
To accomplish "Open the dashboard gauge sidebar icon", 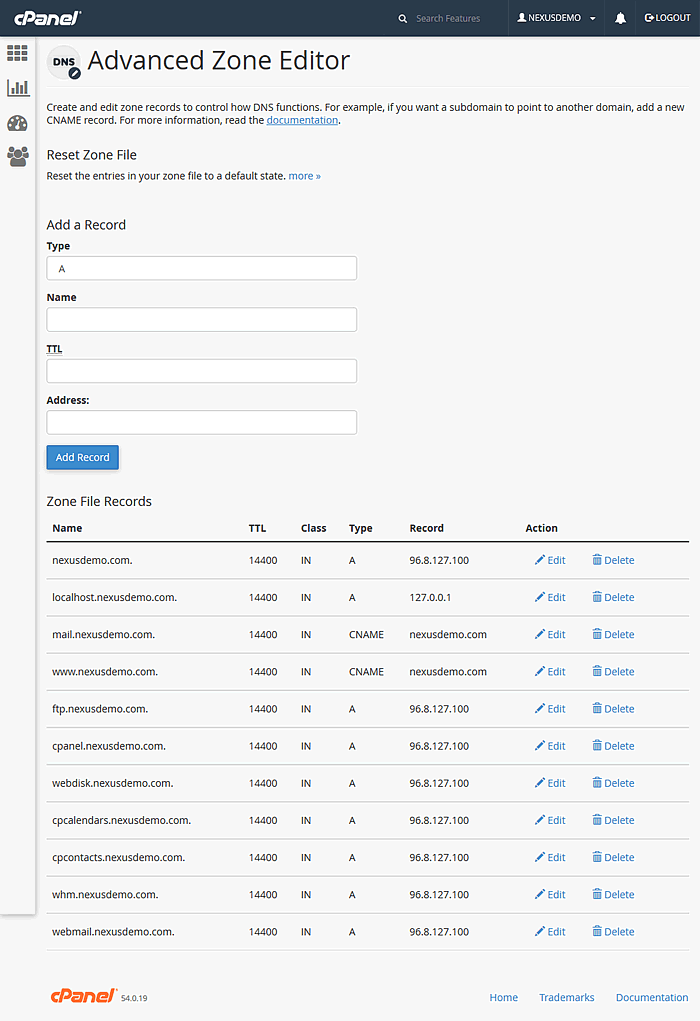I will (17, 123).
